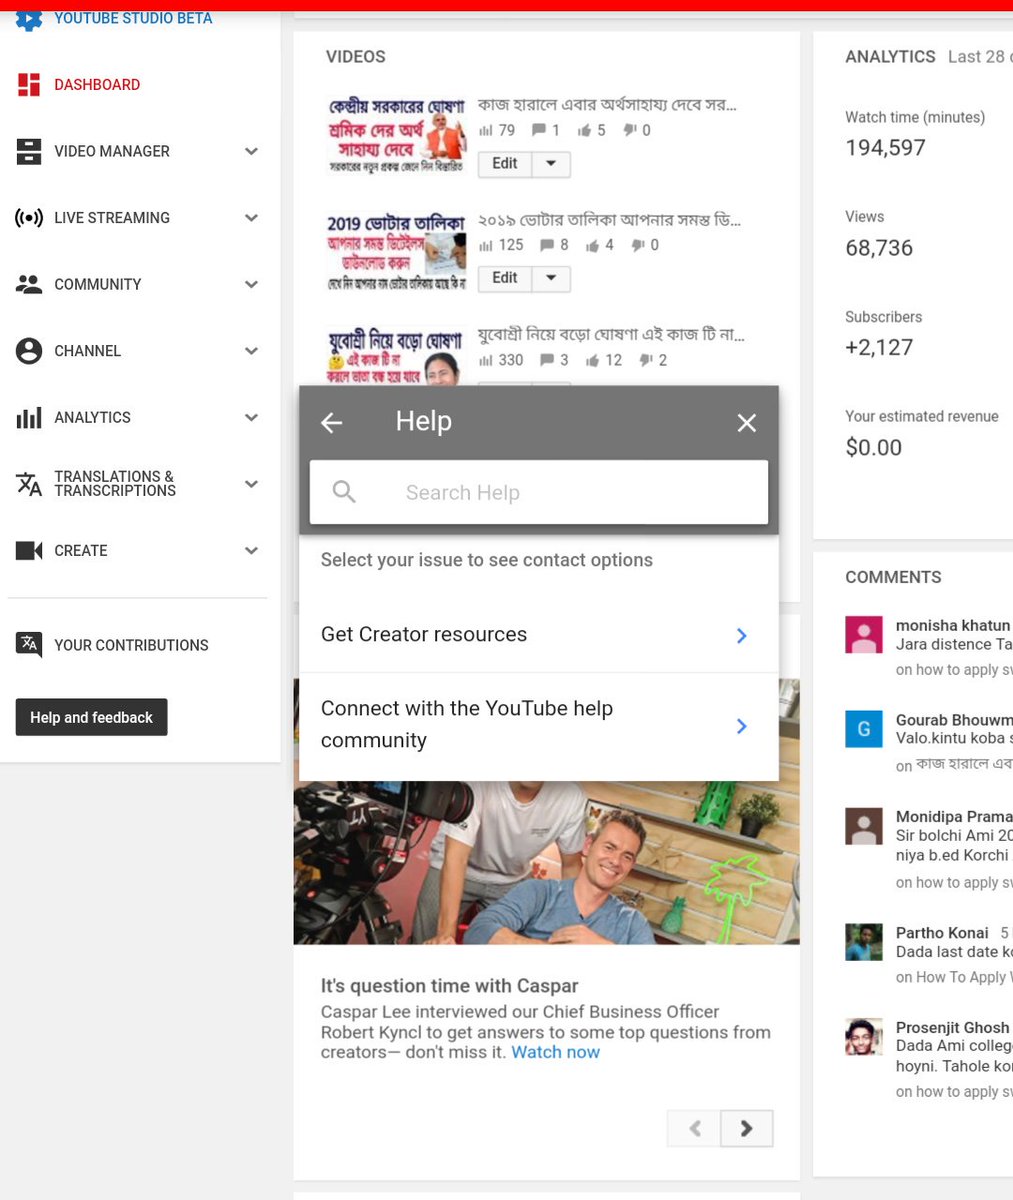Click into the Search Help field
Image resolution: width=1013 pixels, height=1200 pixels.
click(539, 492)
